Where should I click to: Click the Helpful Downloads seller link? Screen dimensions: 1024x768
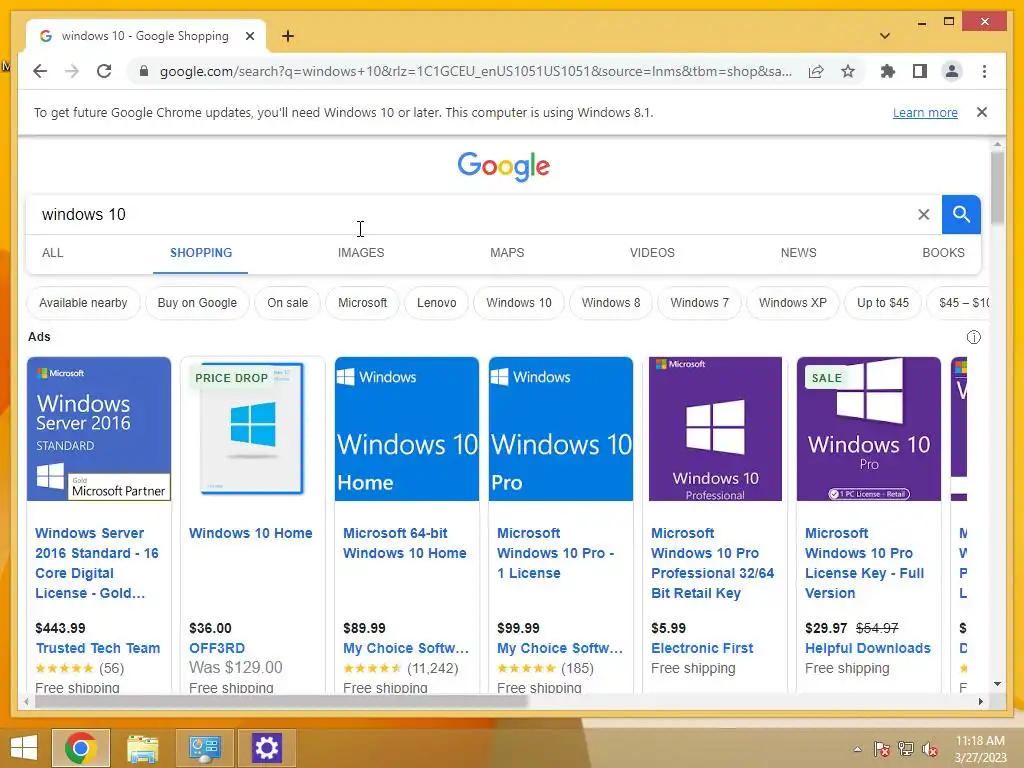(x=867, y=648)
